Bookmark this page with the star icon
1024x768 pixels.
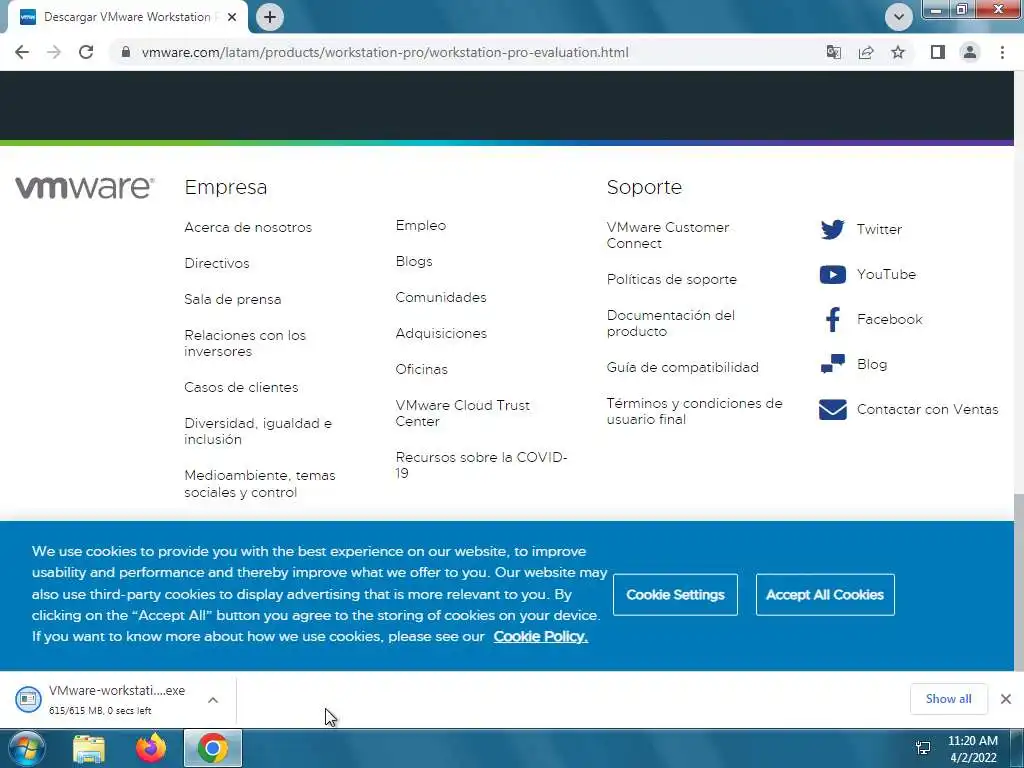[898, 52]
